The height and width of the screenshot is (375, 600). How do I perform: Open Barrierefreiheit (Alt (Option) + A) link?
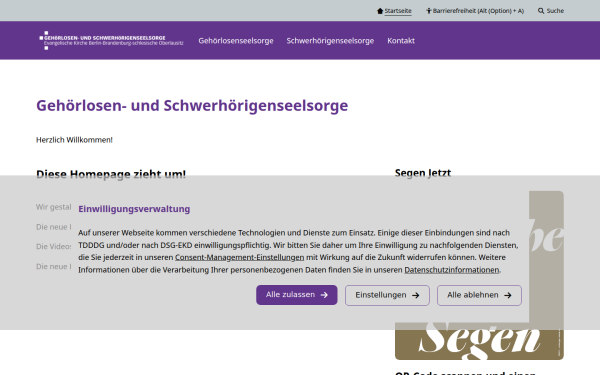(x=478, y=11)
